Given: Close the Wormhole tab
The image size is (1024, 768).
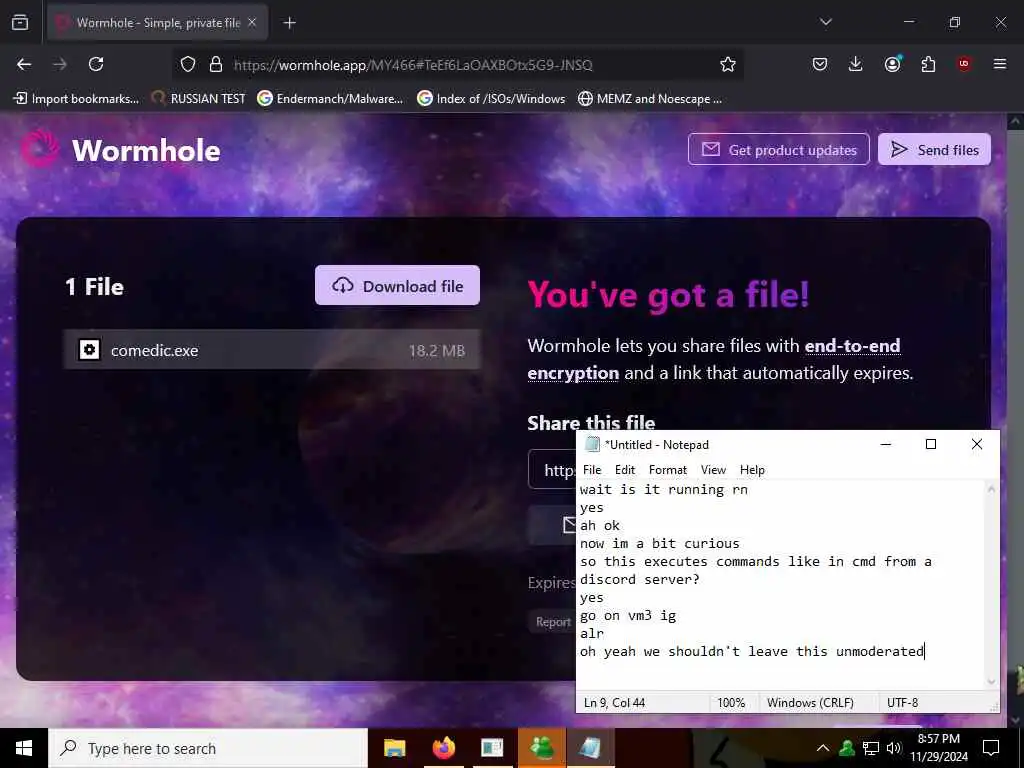Looking at the screenshot, I should (252, 23).
